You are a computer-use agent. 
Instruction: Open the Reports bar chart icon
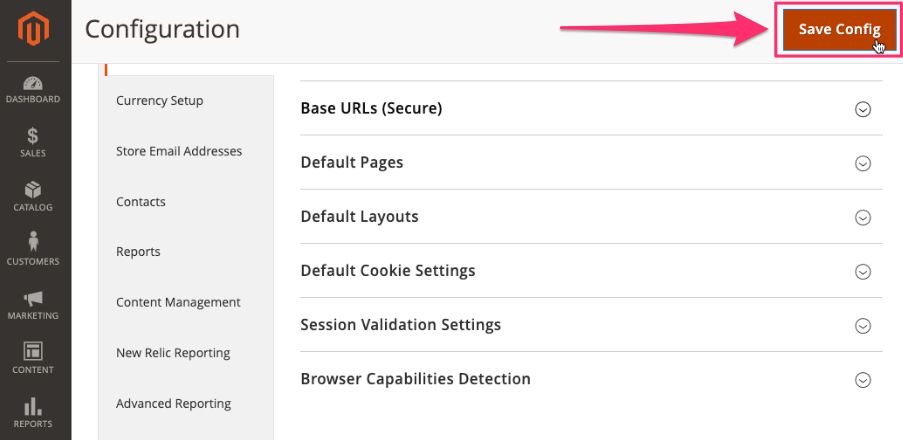33,406
